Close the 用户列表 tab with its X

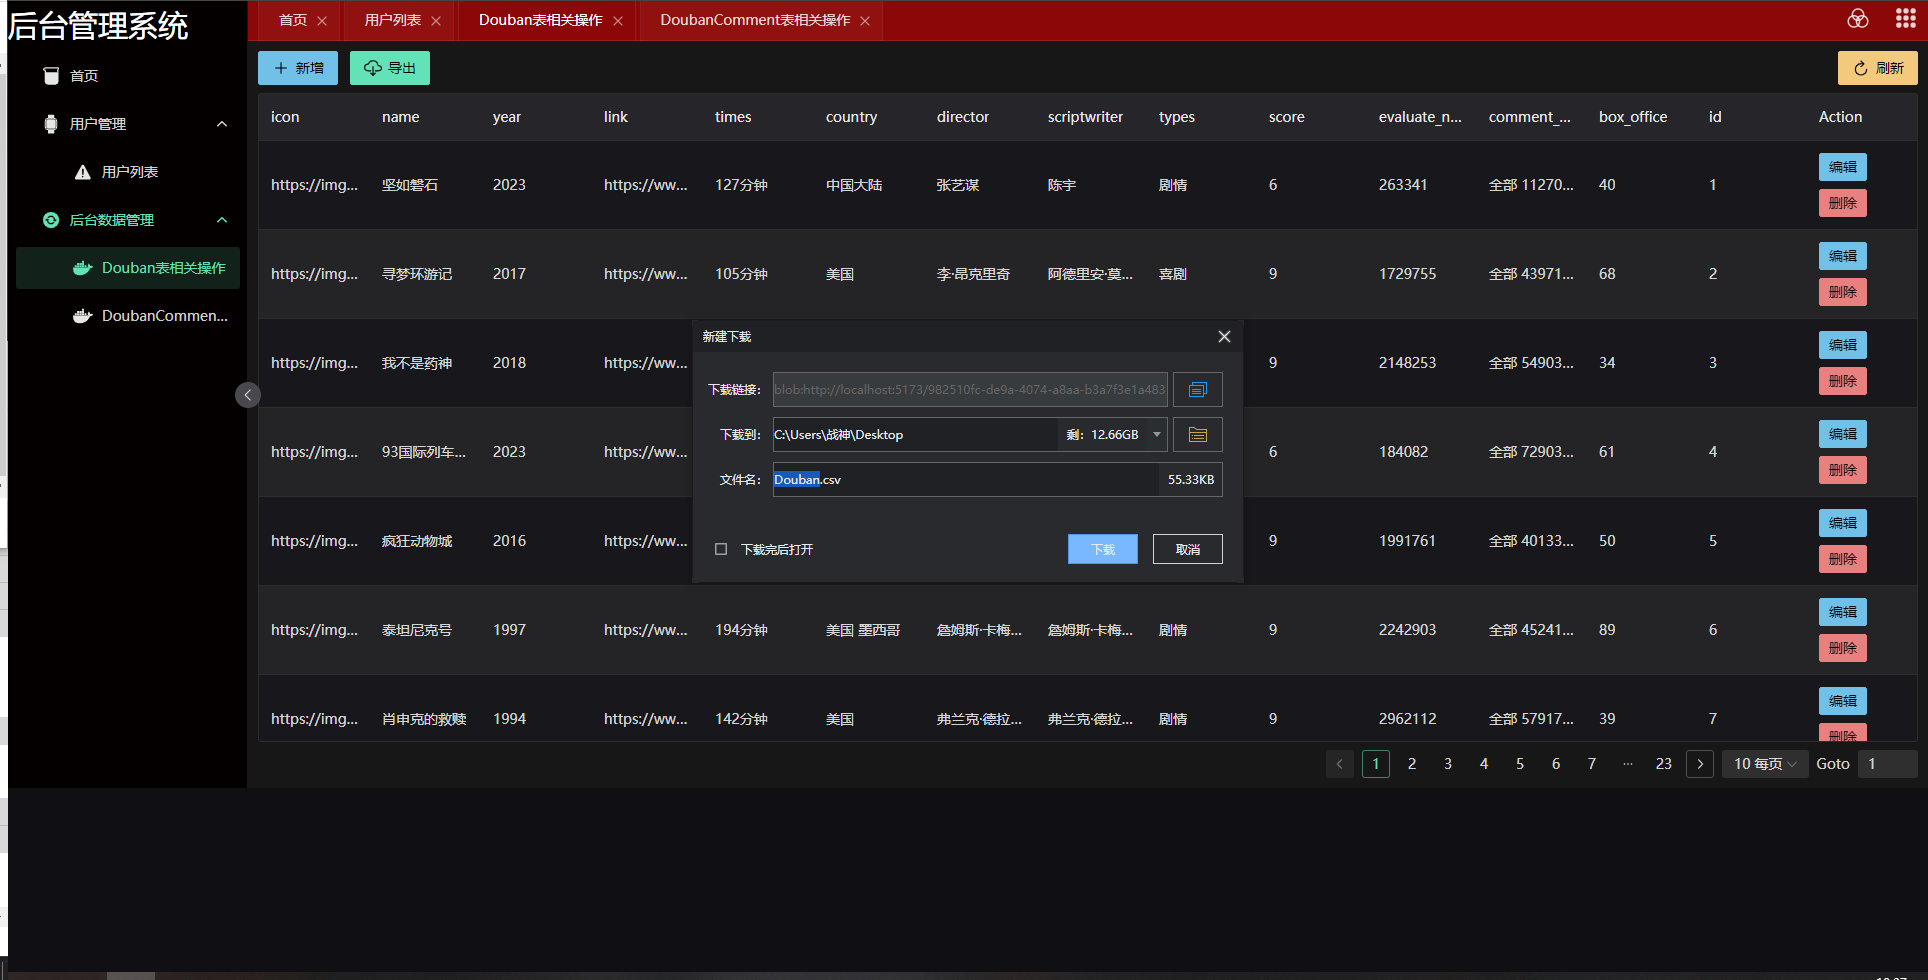click(436, 21)
